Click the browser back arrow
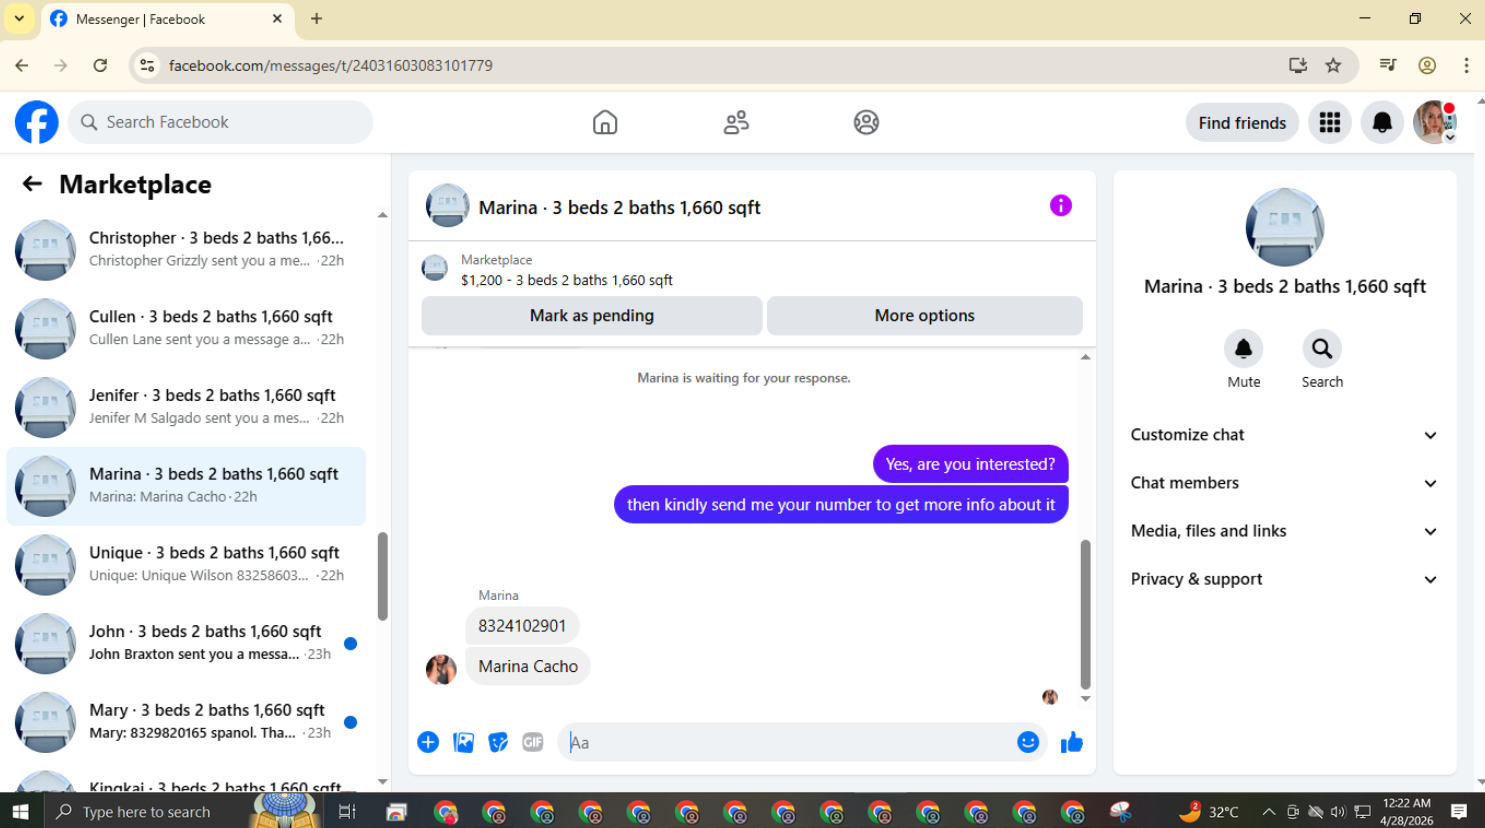This screenshot has height=828, width=1485. point(22,65)
